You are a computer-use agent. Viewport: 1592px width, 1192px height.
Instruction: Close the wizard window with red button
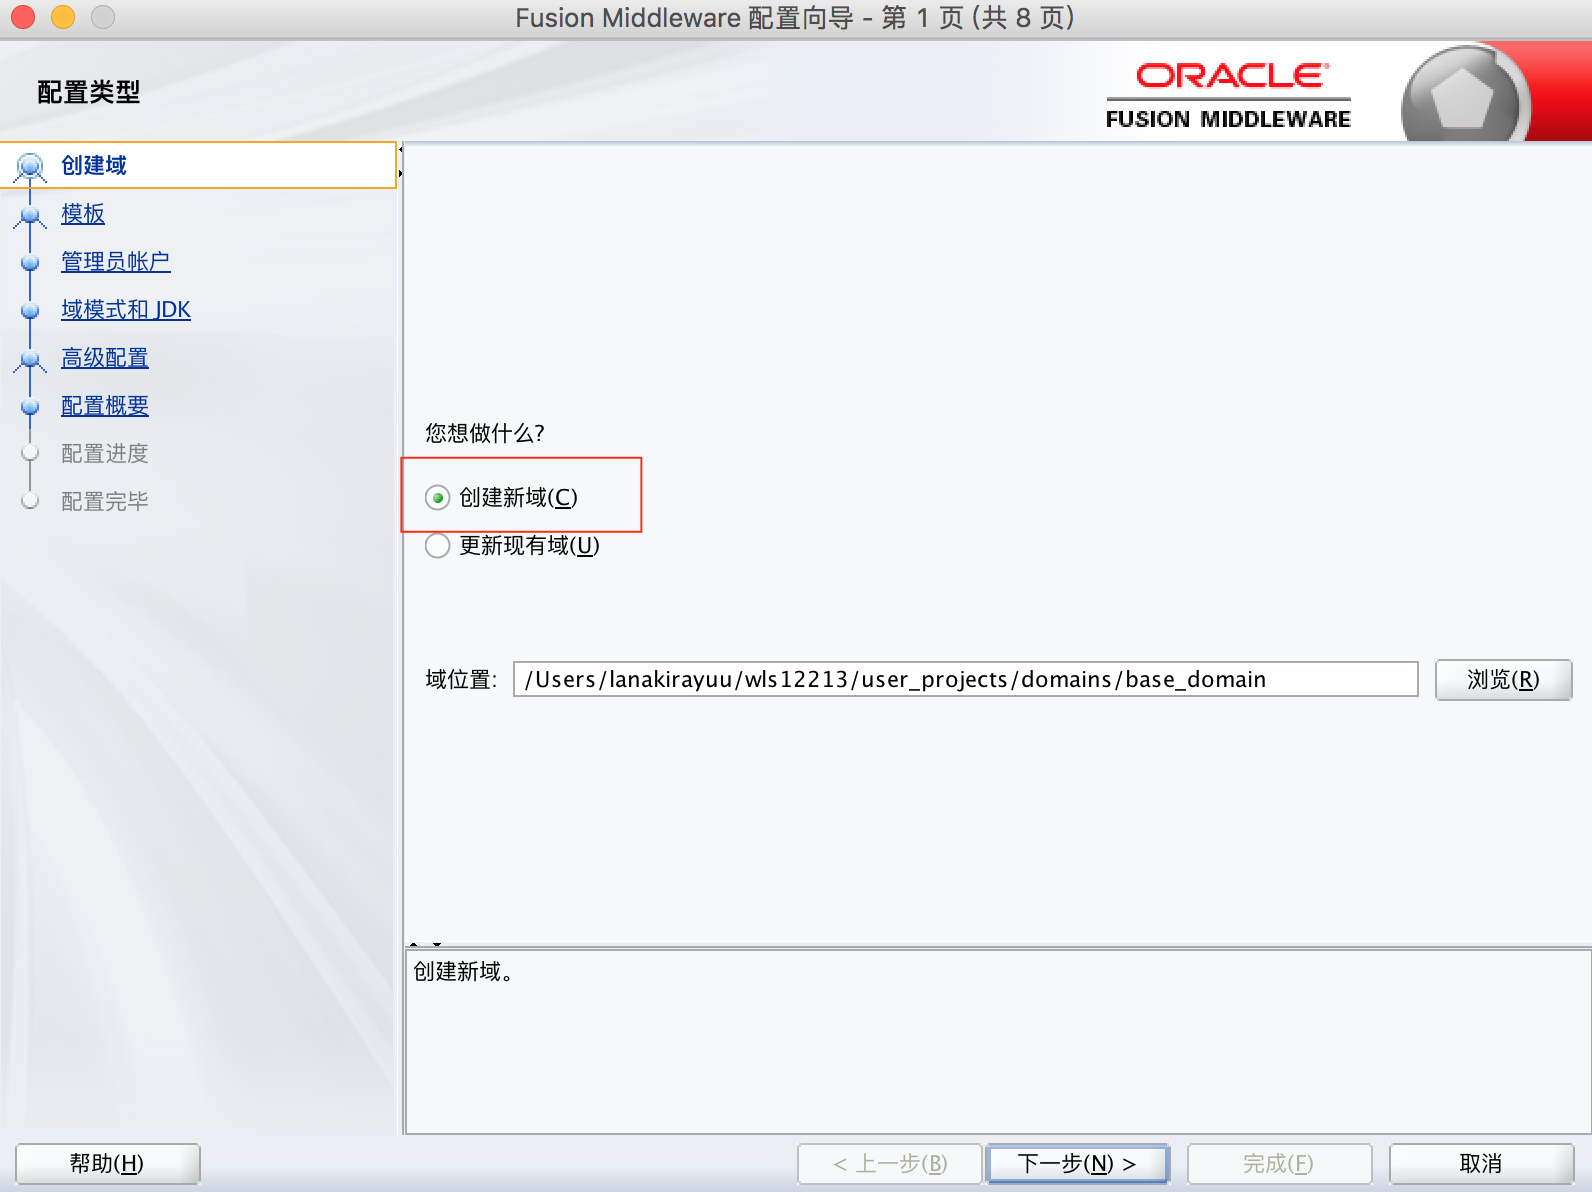click(x=22, y=17)
